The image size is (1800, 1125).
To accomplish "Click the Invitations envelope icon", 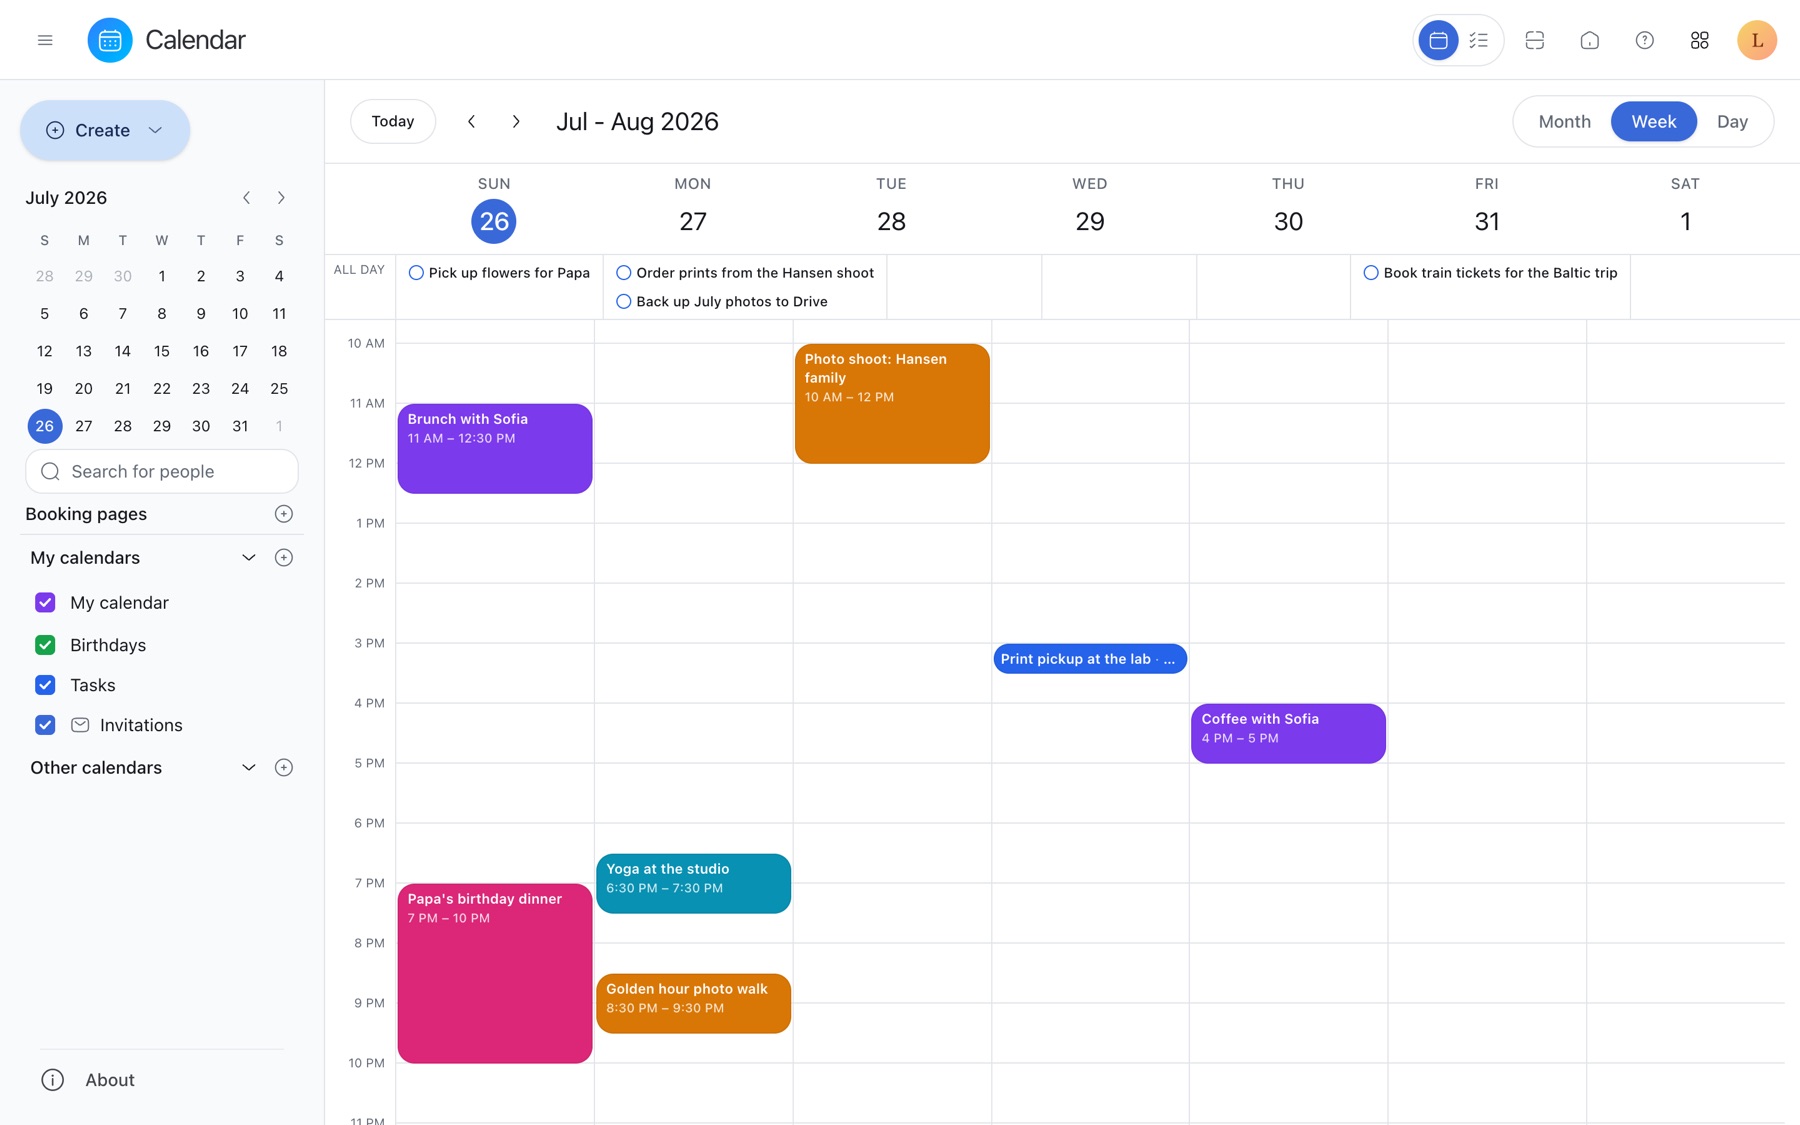I will pos(80,725).
